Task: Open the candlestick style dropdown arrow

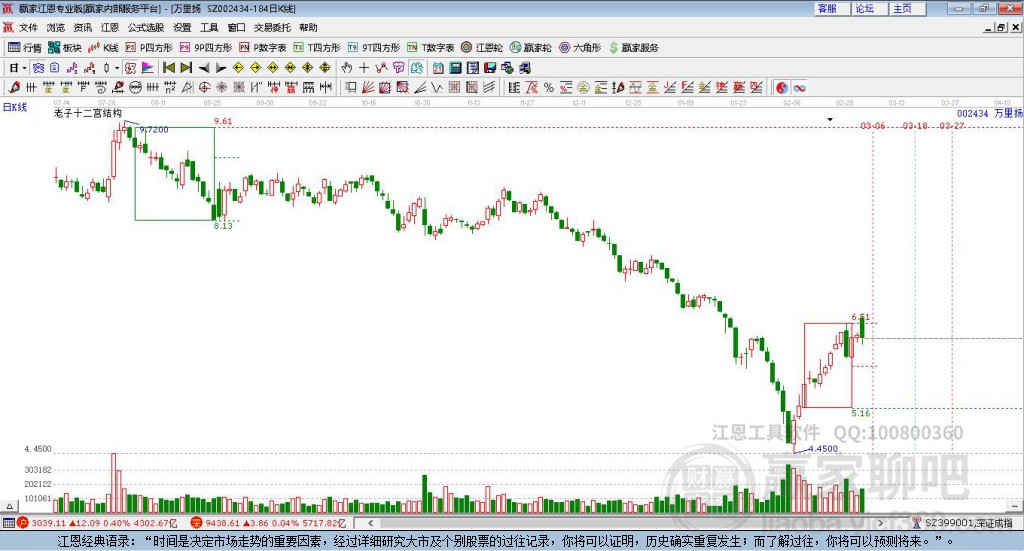Action: click(x=117, y=68)
